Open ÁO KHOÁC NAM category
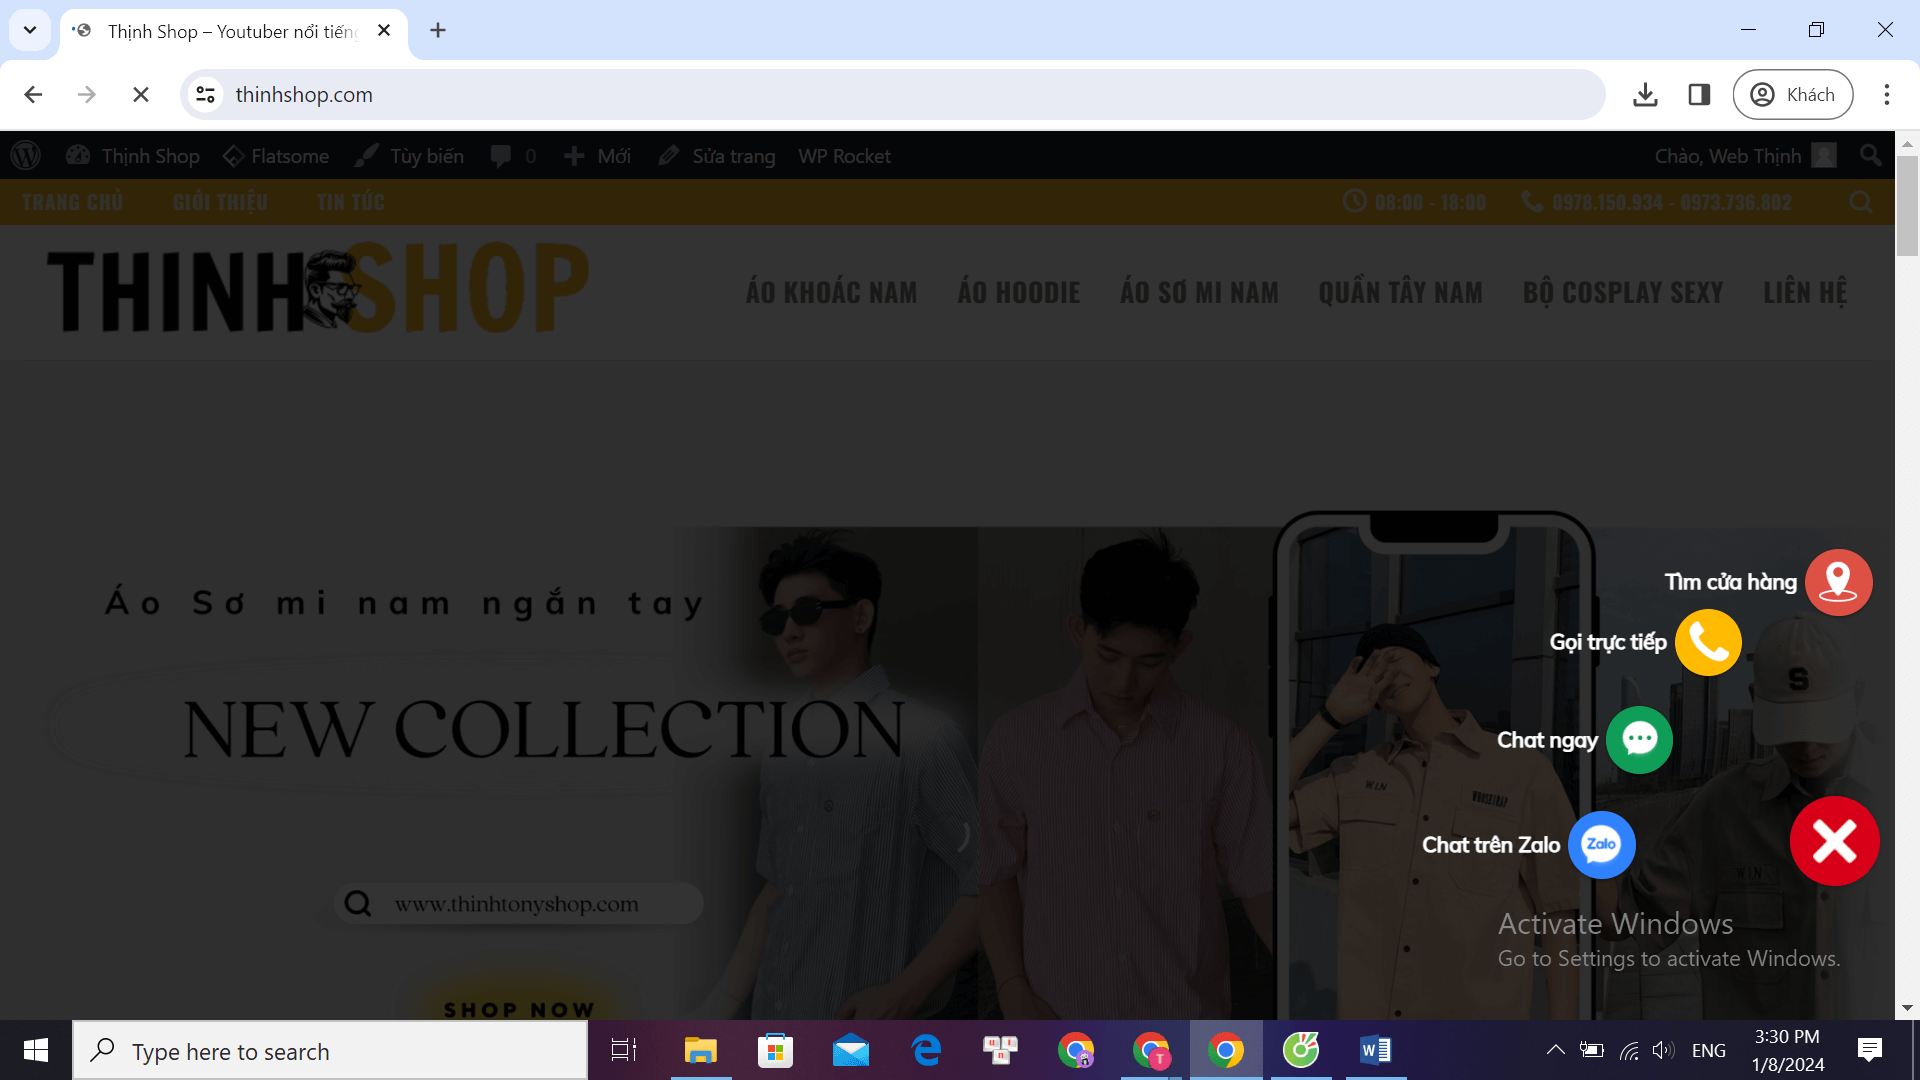1920x1080 pixels. pyautogui.click(x=831, y=292)
